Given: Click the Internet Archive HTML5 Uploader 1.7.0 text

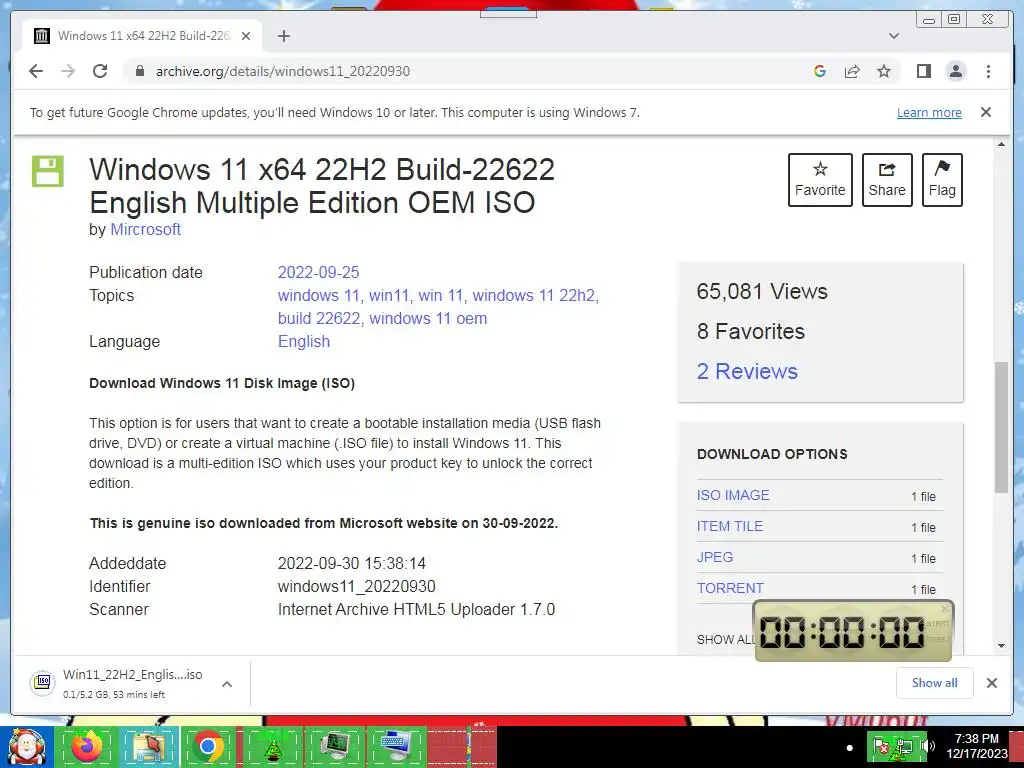Looking at the screenshot, I should pyautogui.click(x=416, y=609).
